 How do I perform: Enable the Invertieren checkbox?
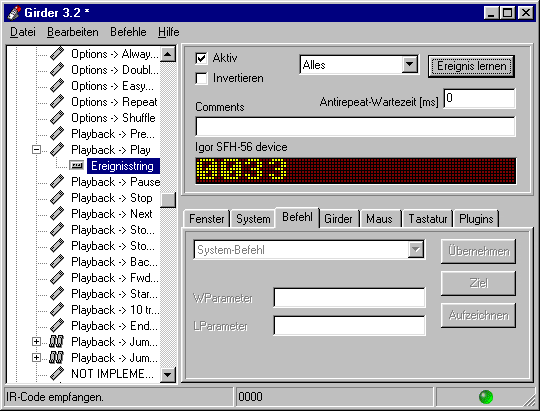(x=201, y=78)
